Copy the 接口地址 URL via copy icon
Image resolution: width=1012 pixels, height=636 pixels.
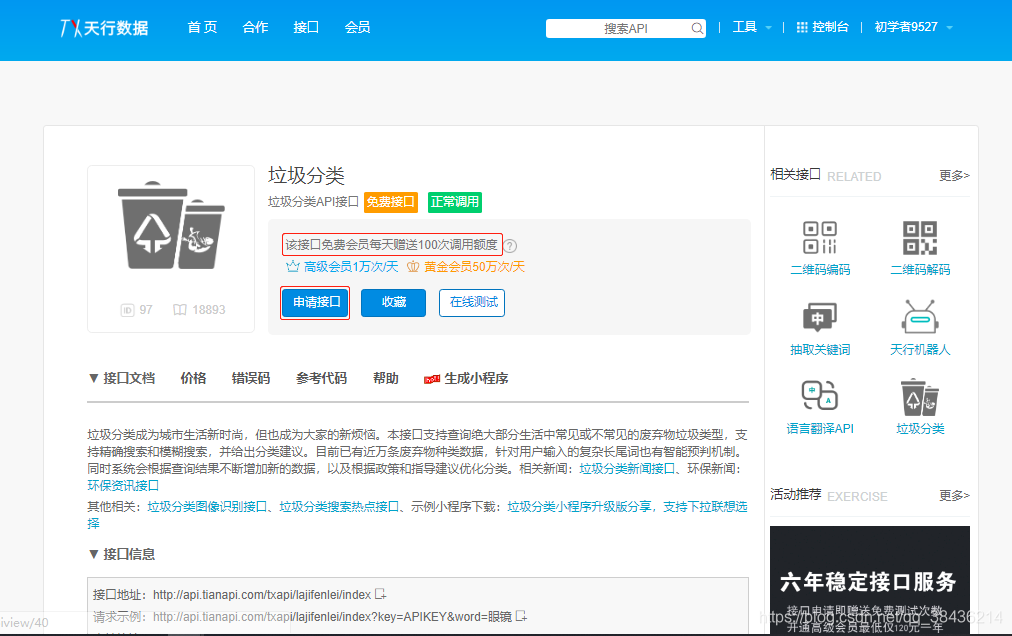[381, 594]
